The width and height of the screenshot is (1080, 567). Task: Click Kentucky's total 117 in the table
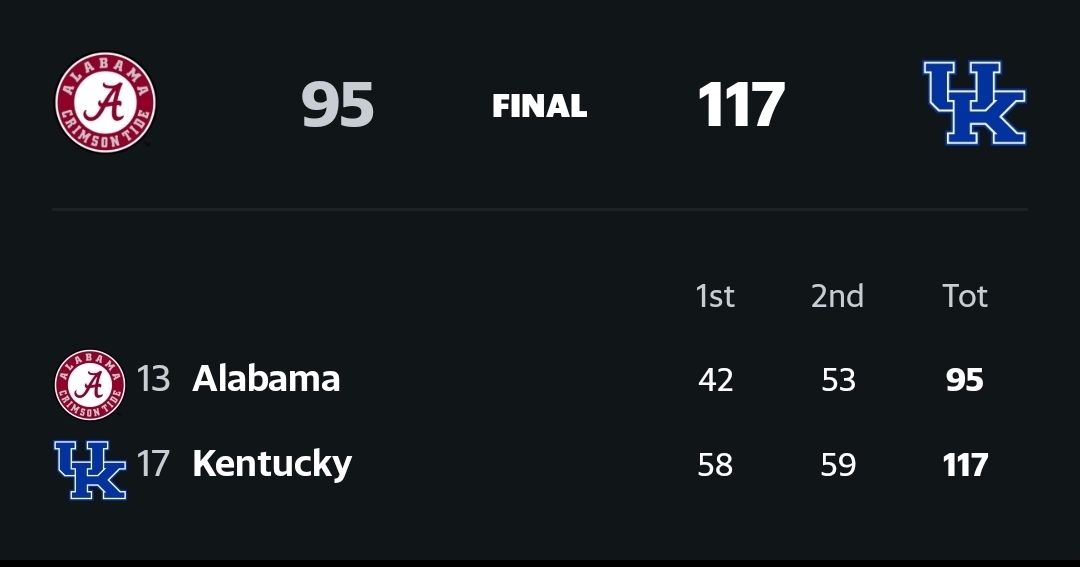965,465
